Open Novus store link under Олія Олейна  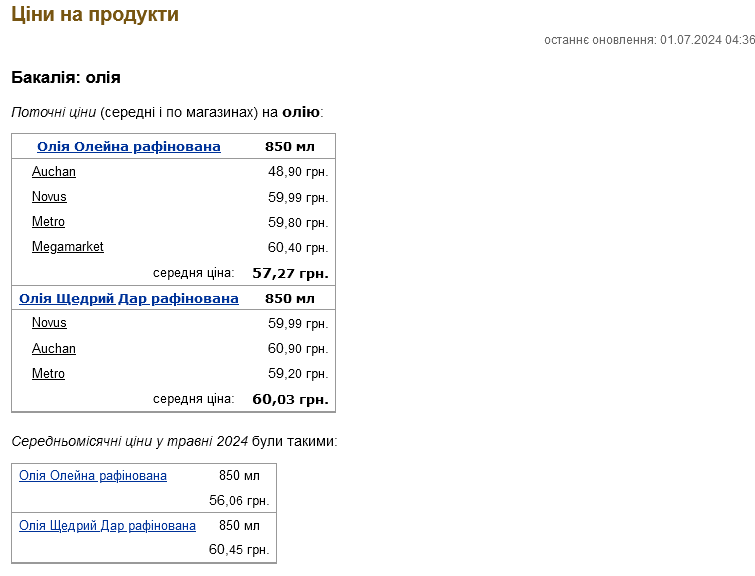click(x=49, y=197)
